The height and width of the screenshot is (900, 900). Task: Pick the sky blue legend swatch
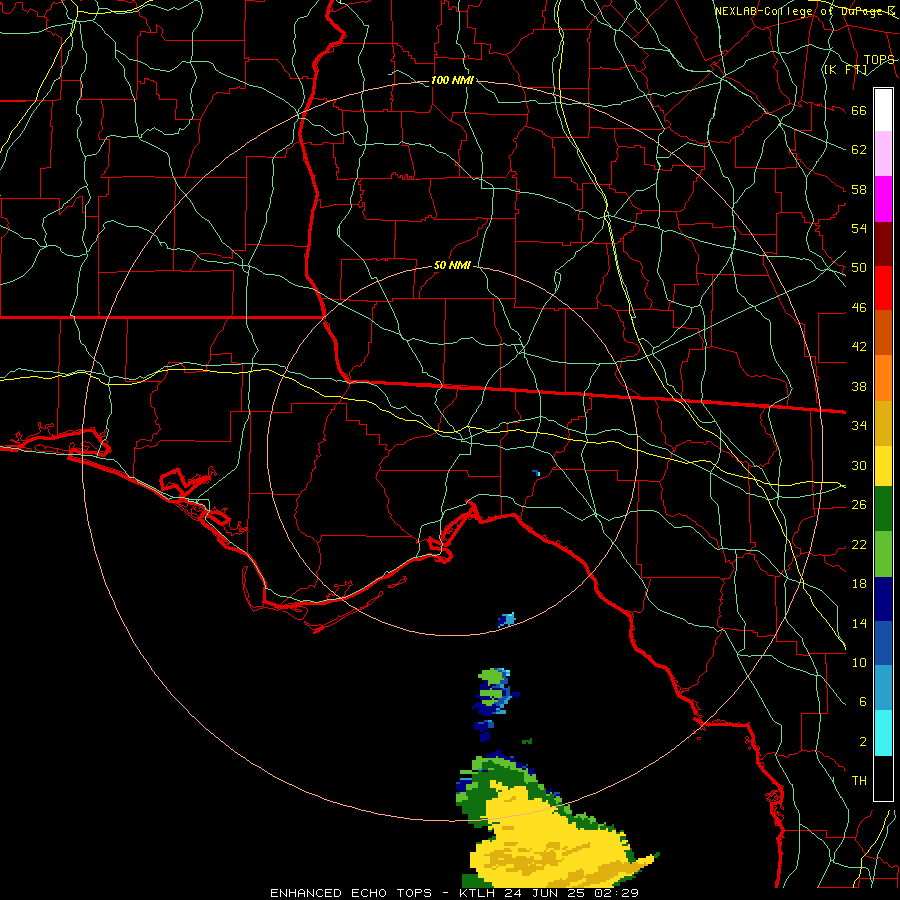coord(883,687)
